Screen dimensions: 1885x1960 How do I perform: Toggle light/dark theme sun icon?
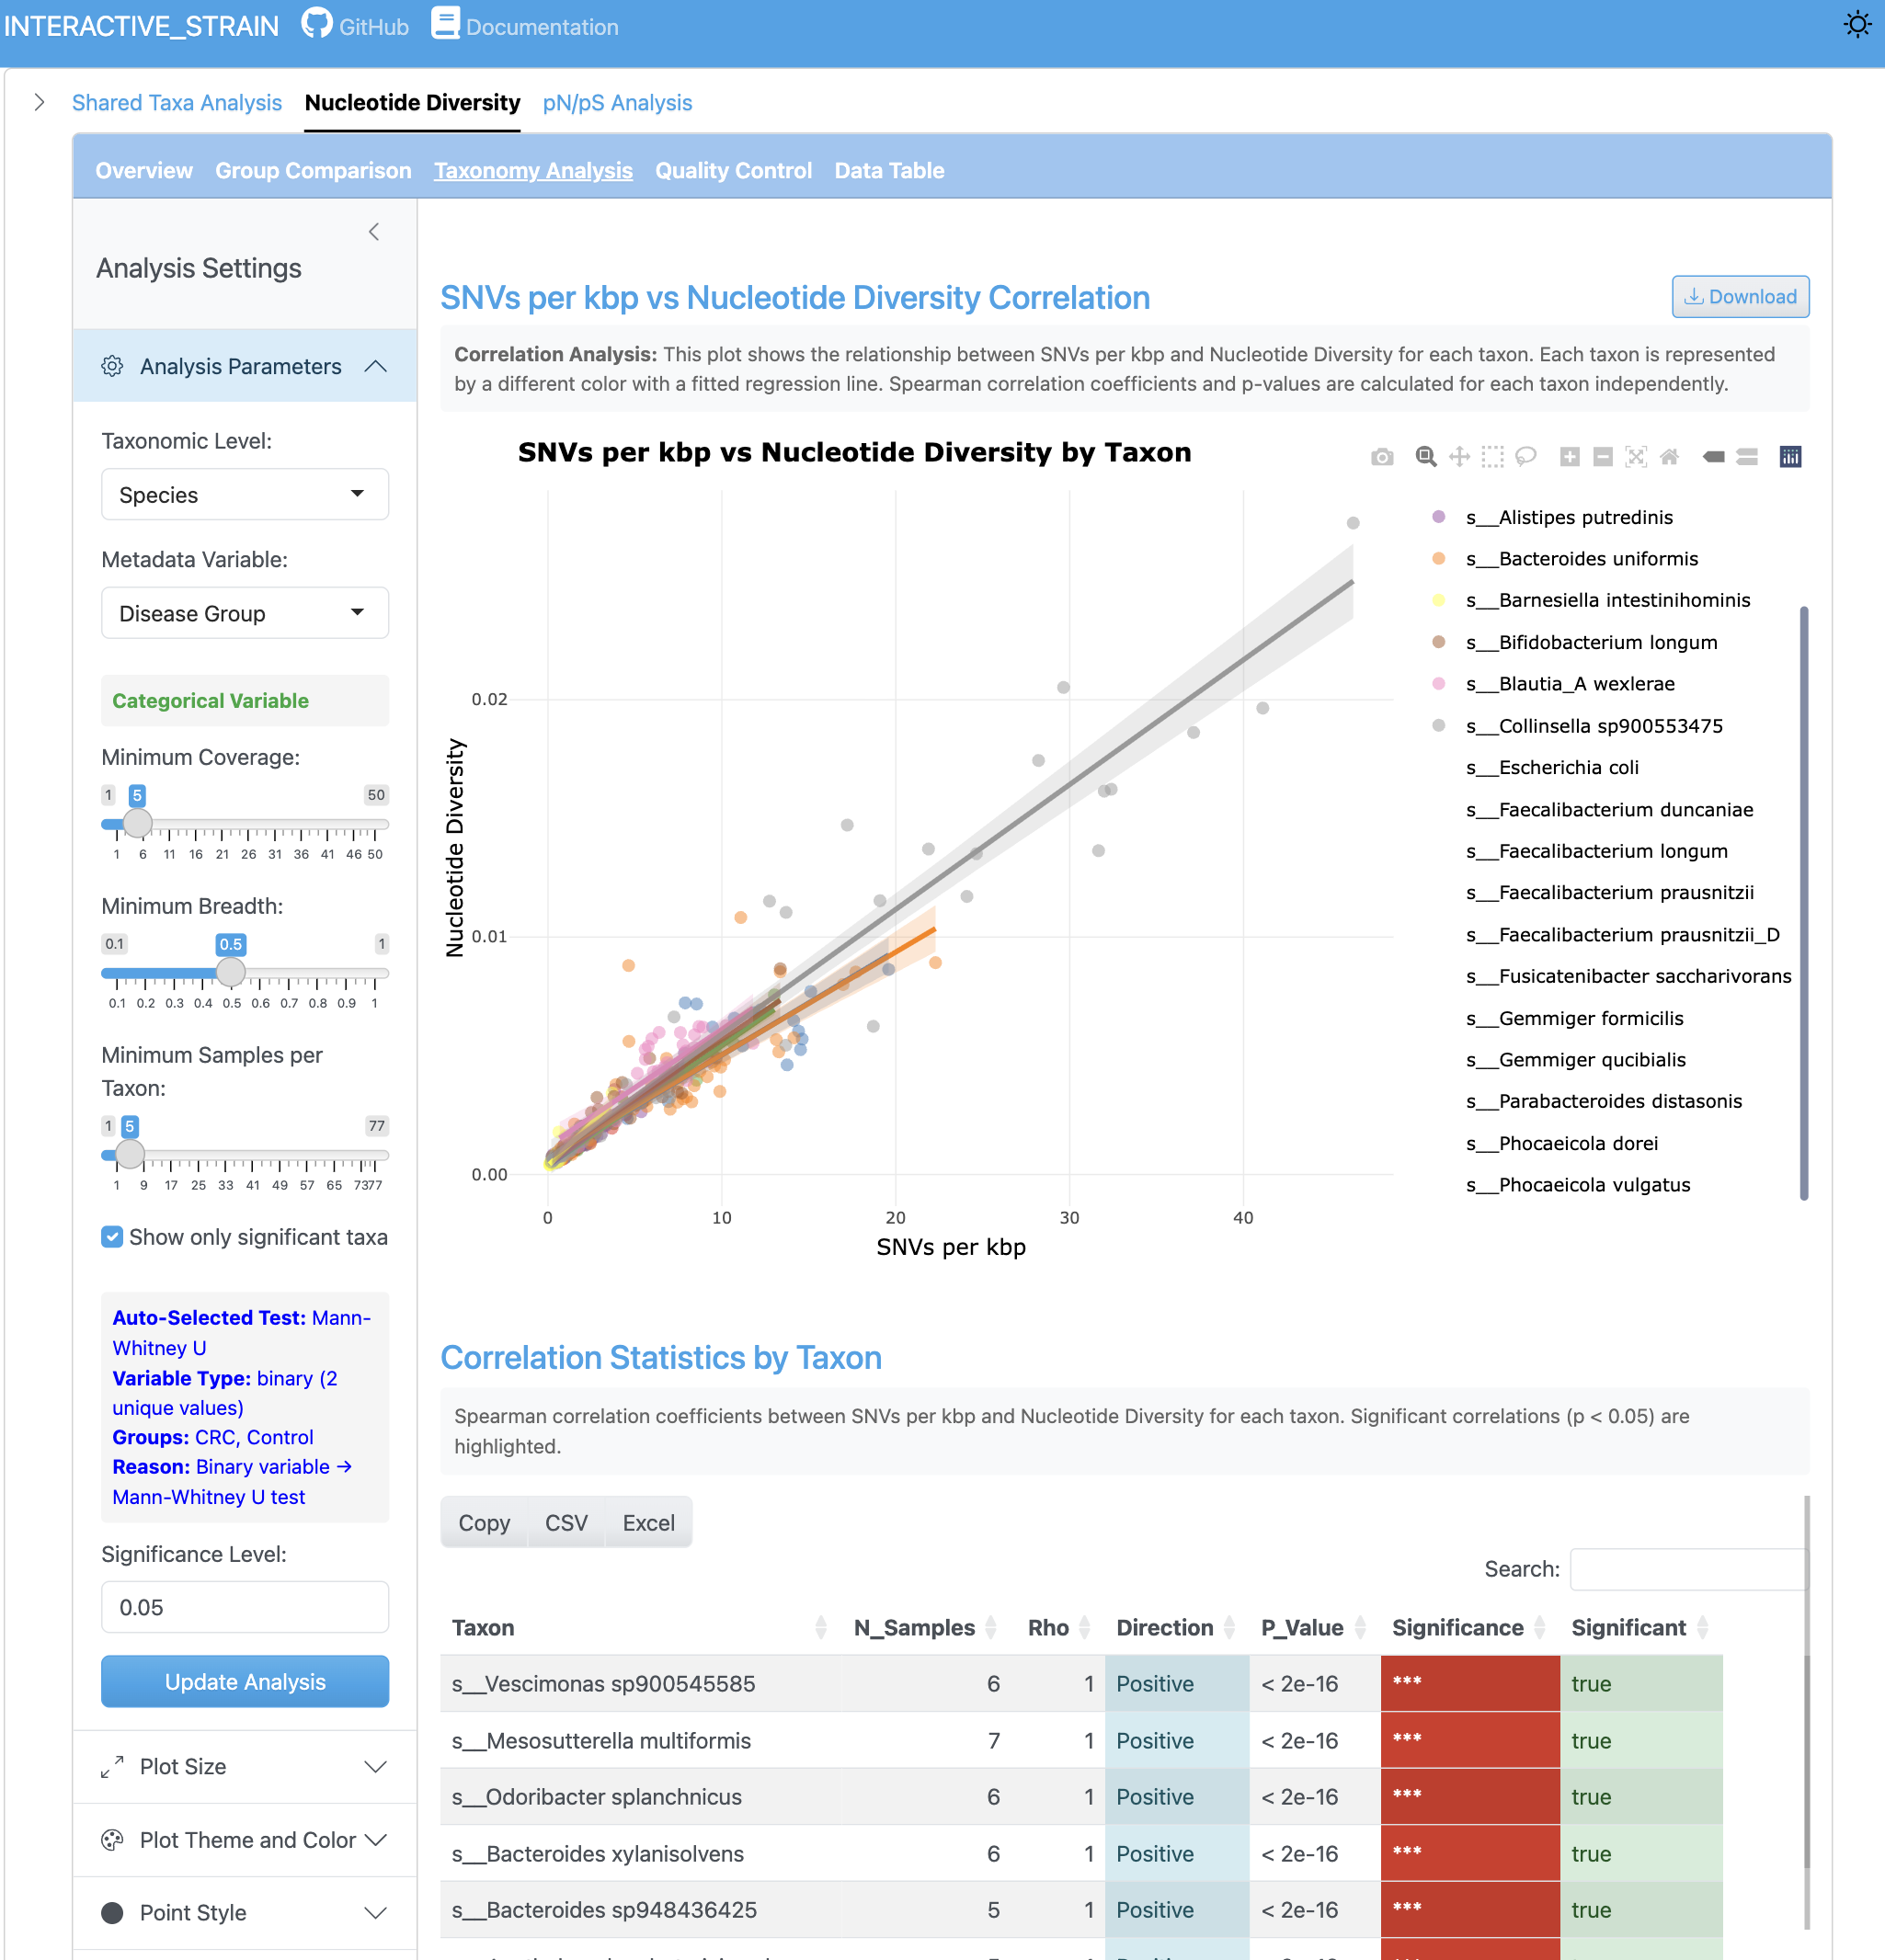[x=1857, y=24]
